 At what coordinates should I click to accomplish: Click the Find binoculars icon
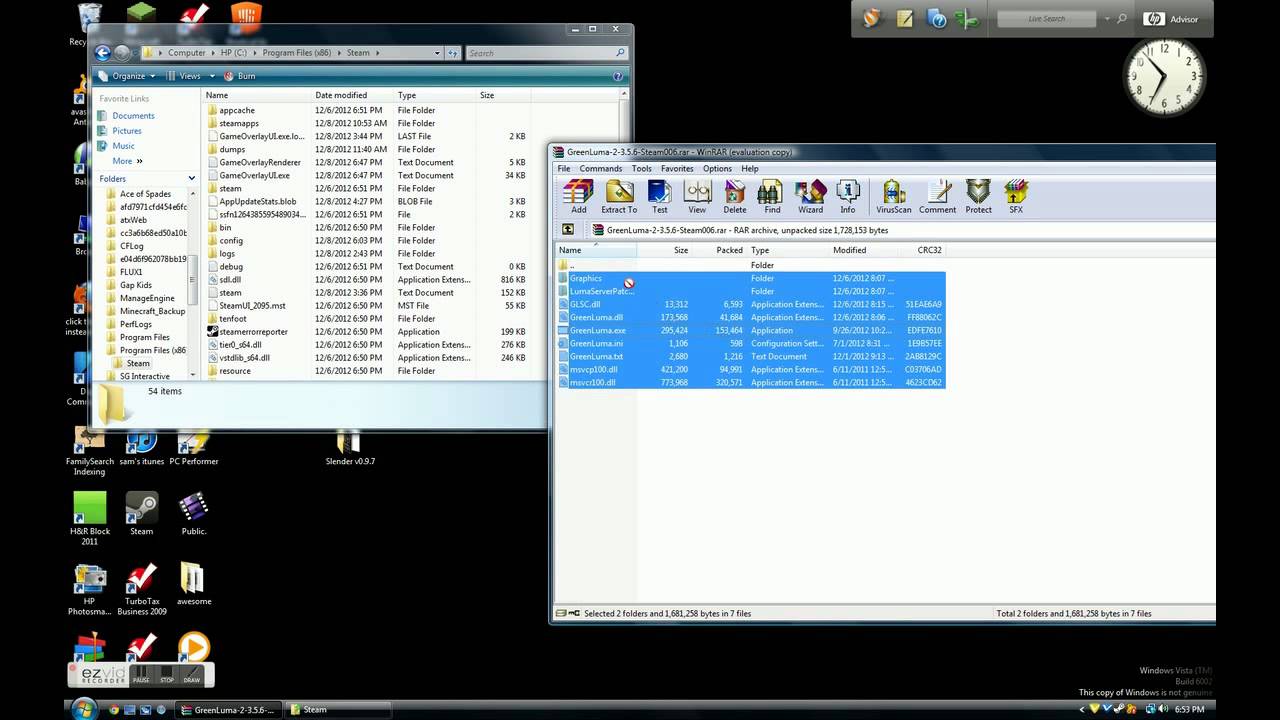pos(772,196)
